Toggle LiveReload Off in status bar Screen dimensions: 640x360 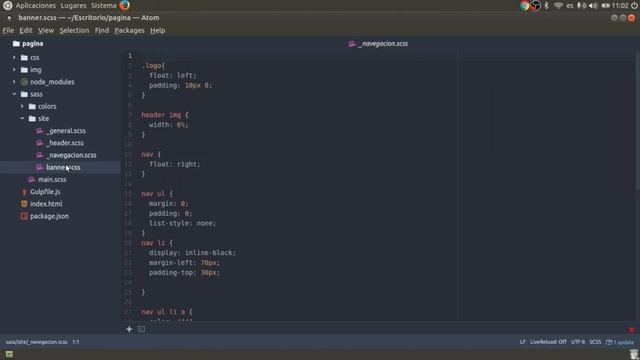pos(548,342)
